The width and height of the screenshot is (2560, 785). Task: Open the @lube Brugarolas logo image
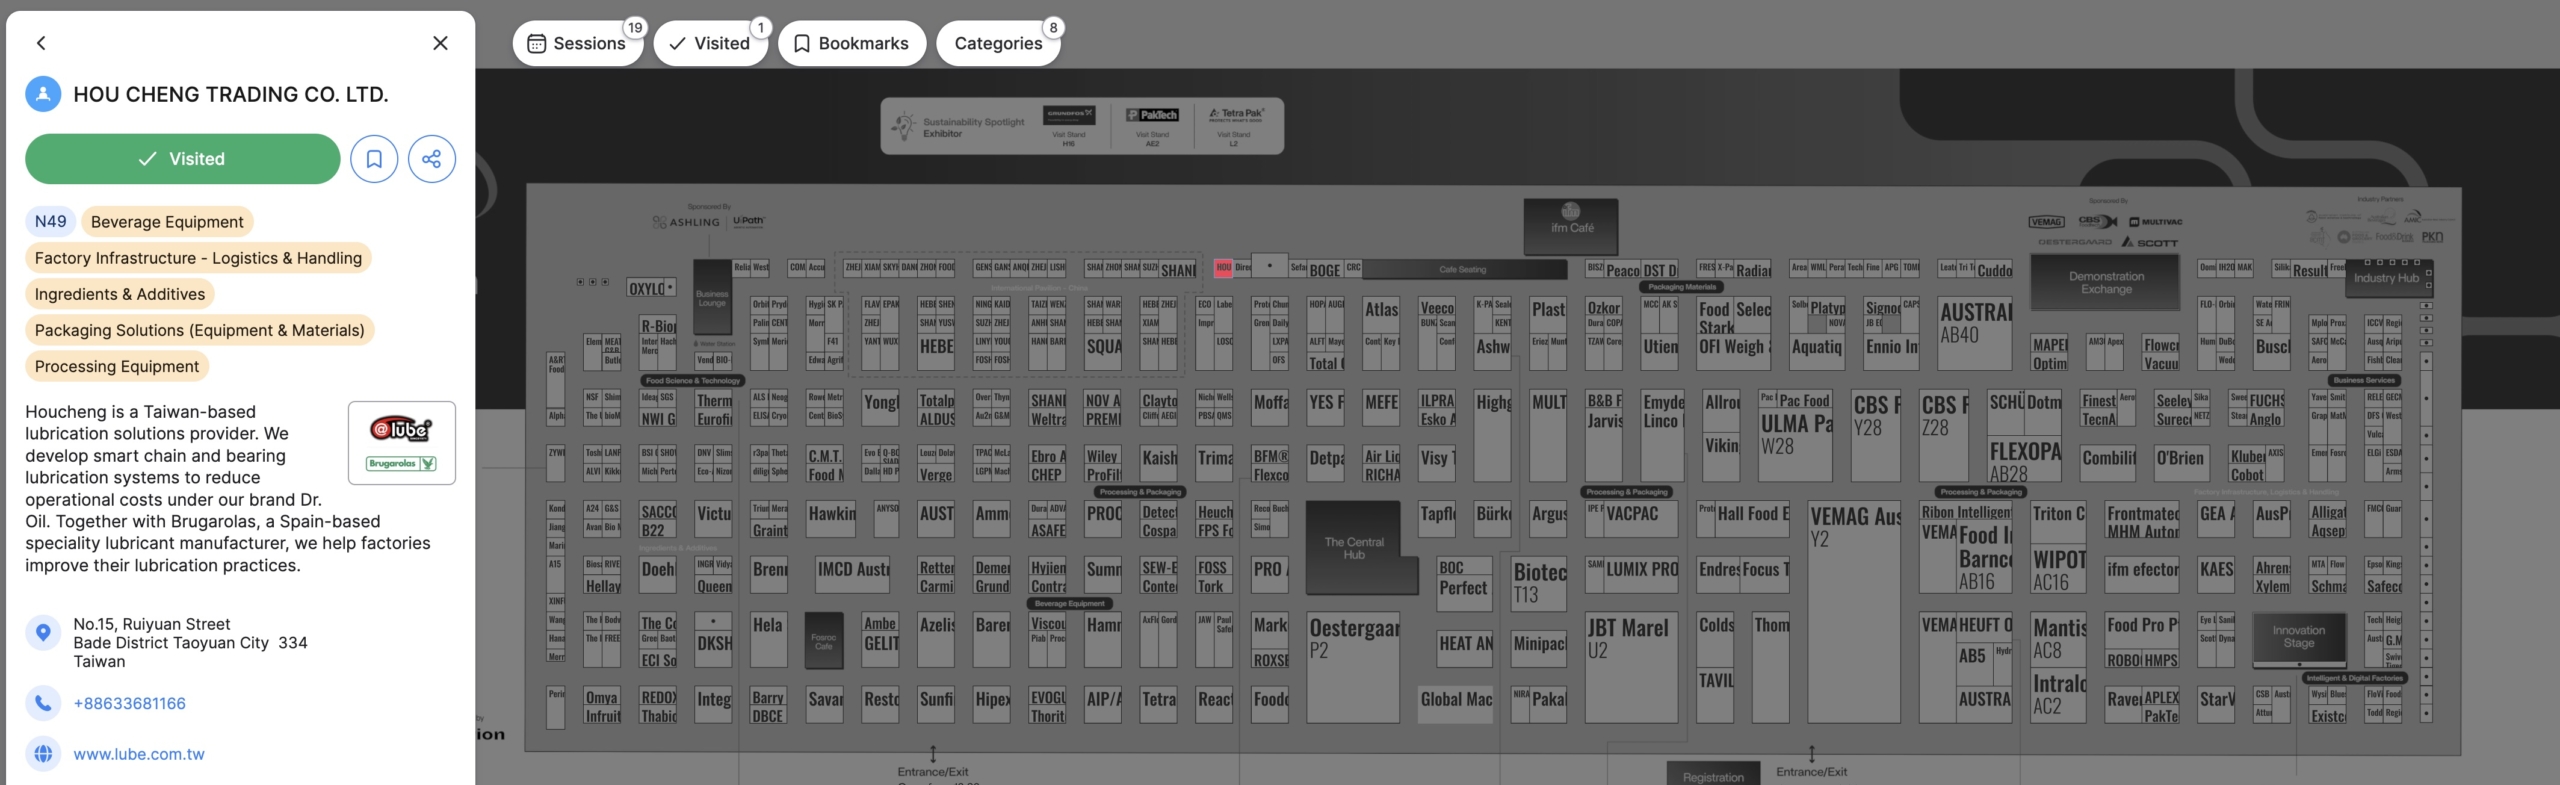pyautogui.click(x=402, y=443)
